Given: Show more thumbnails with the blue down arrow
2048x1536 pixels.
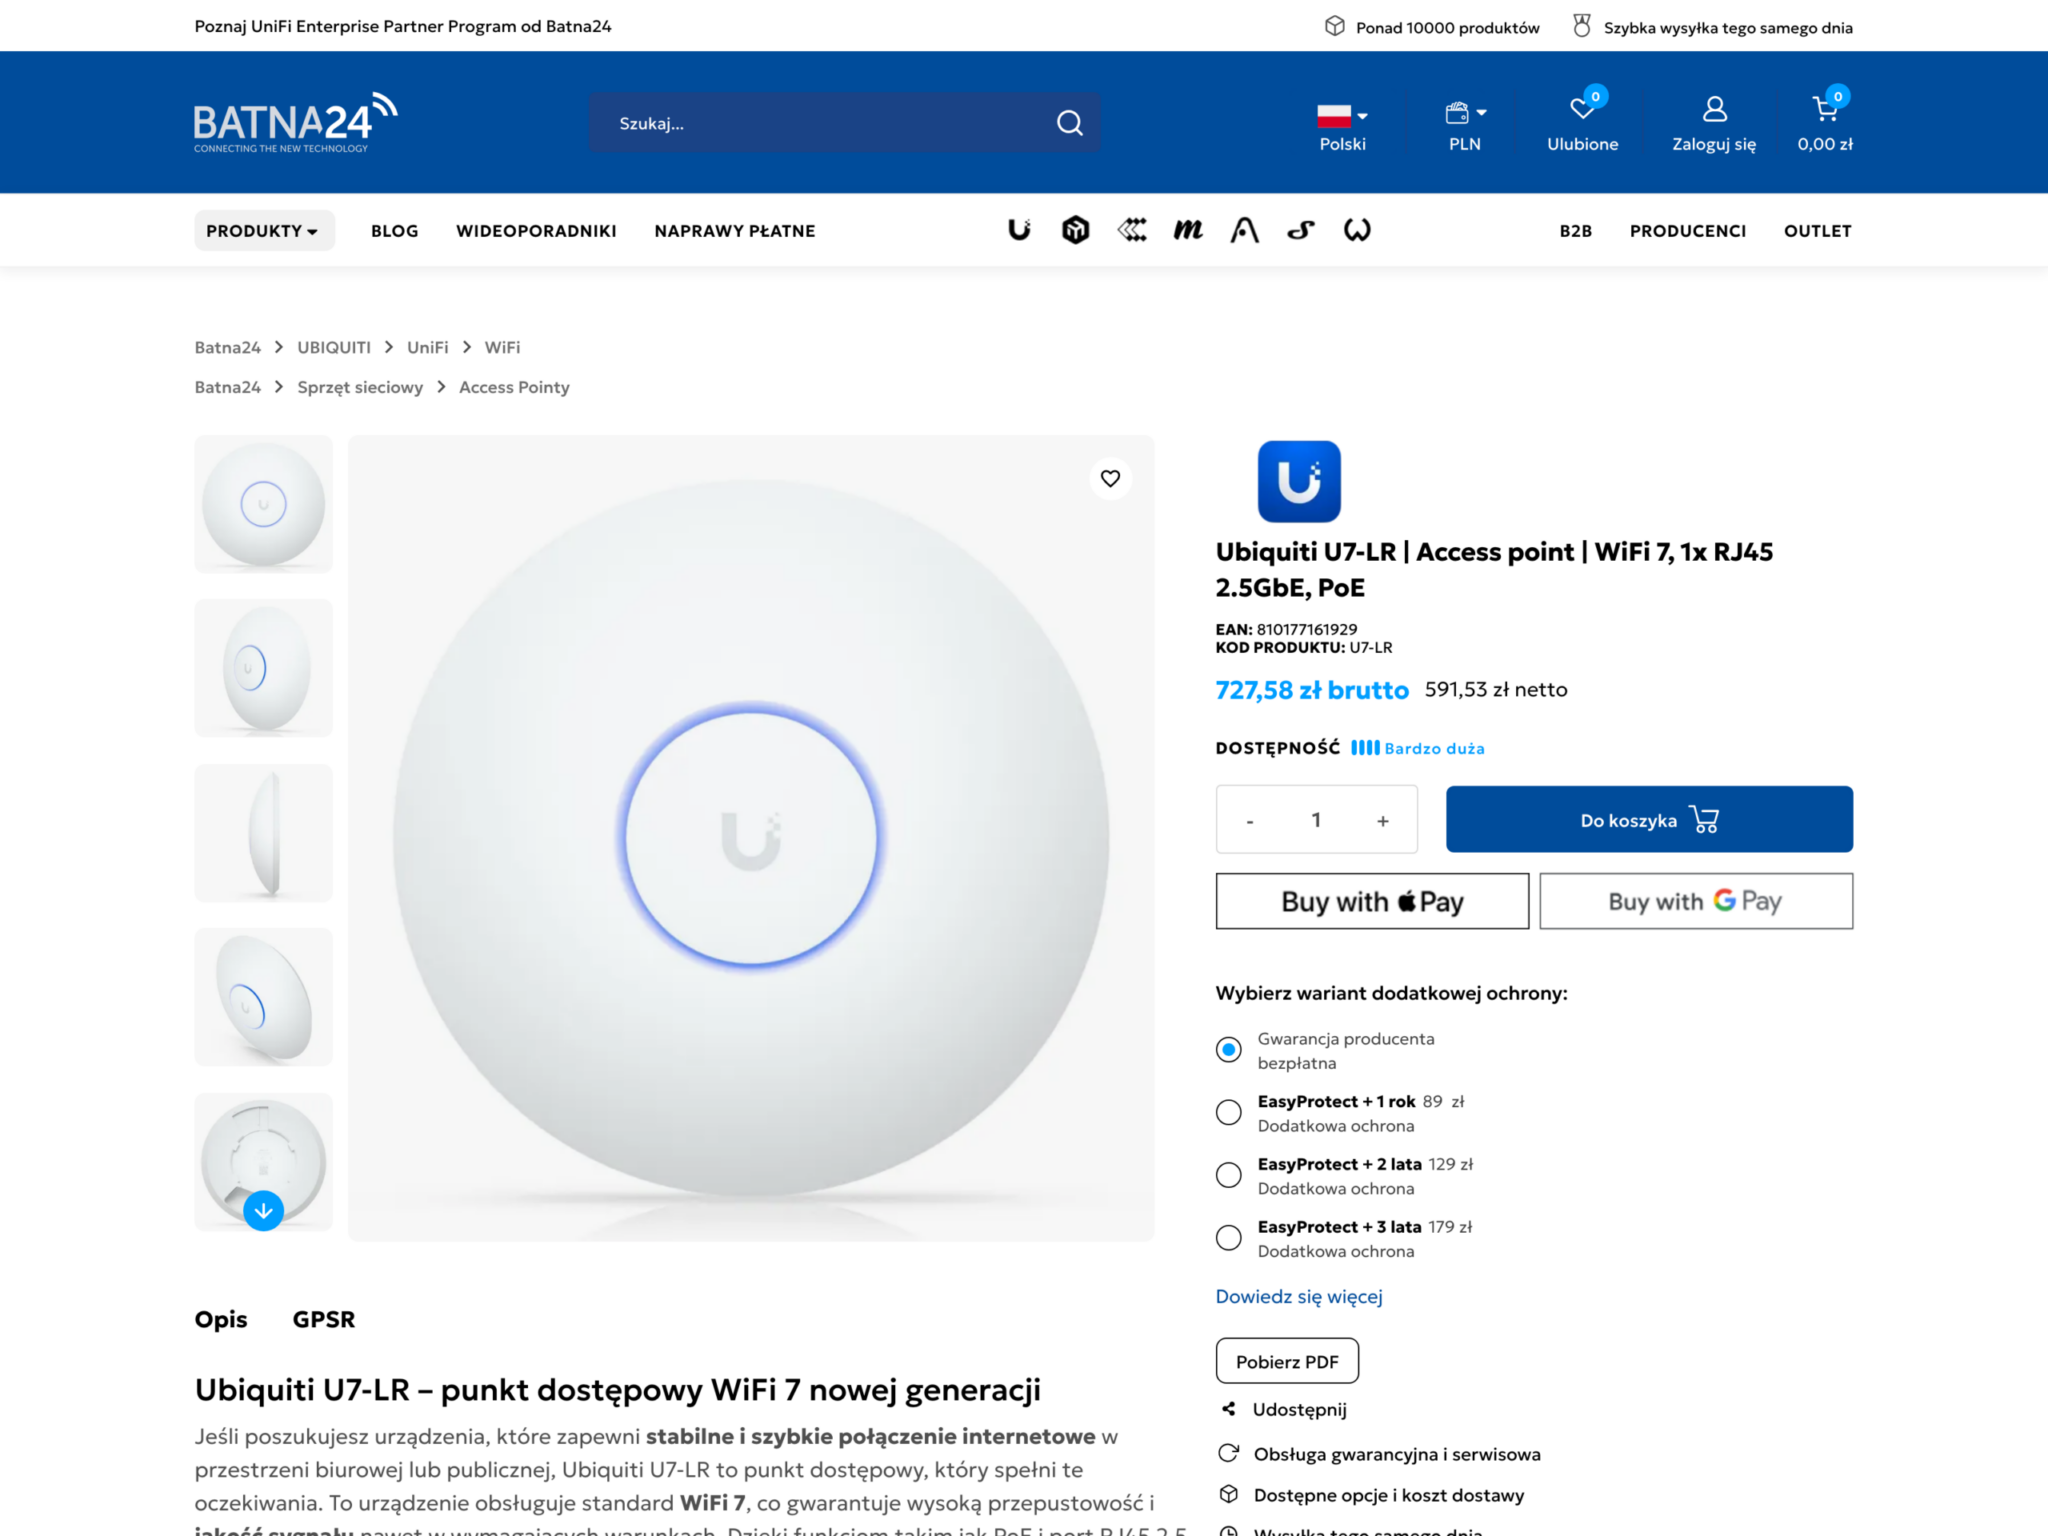Looking at the screenshot, I should tap(263, 1210).
